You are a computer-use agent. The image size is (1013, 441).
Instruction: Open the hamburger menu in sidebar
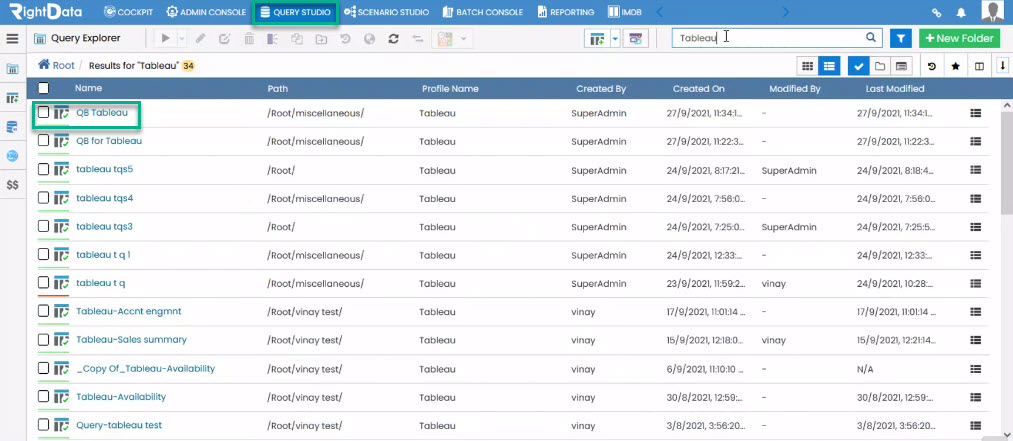(12, 38)
